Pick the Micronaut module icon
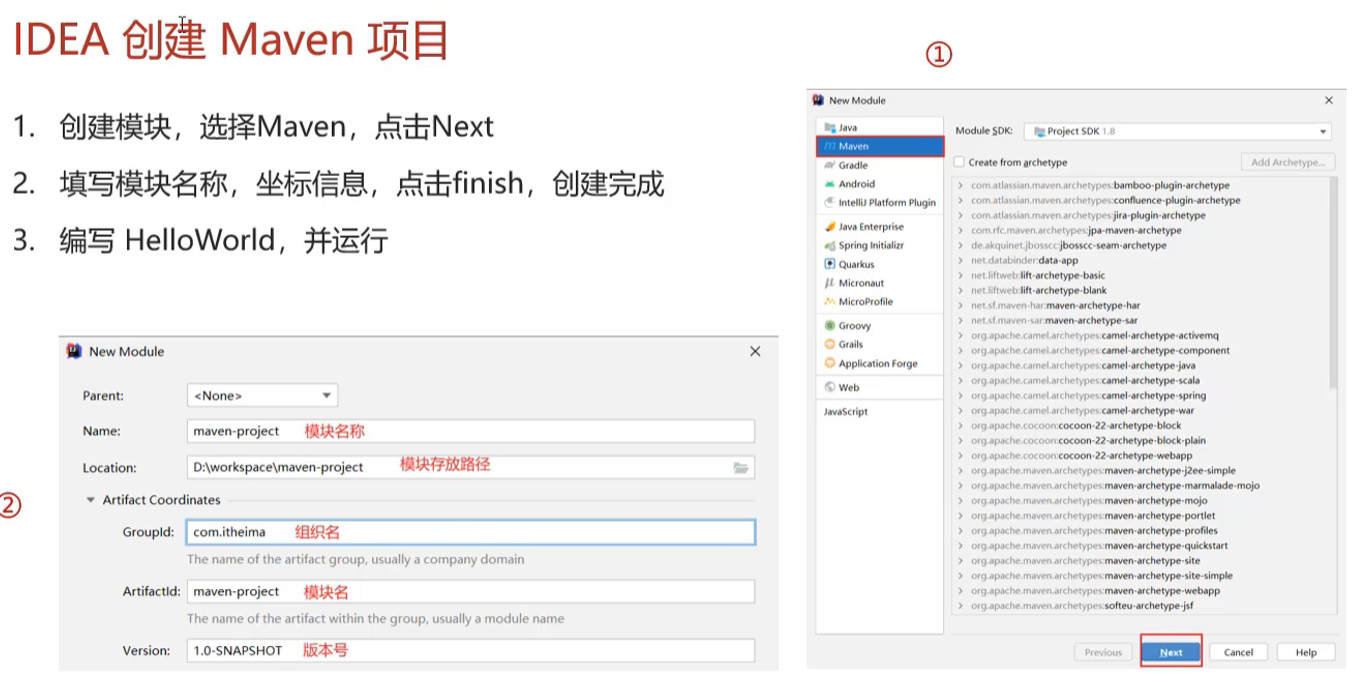1363x684 pixels. click(829, 284)
